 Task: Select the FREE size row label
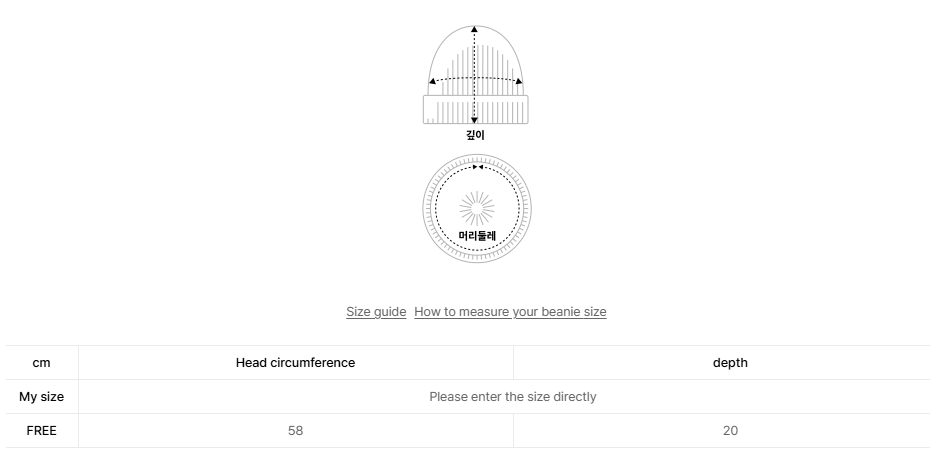click(x=41, y=431)
